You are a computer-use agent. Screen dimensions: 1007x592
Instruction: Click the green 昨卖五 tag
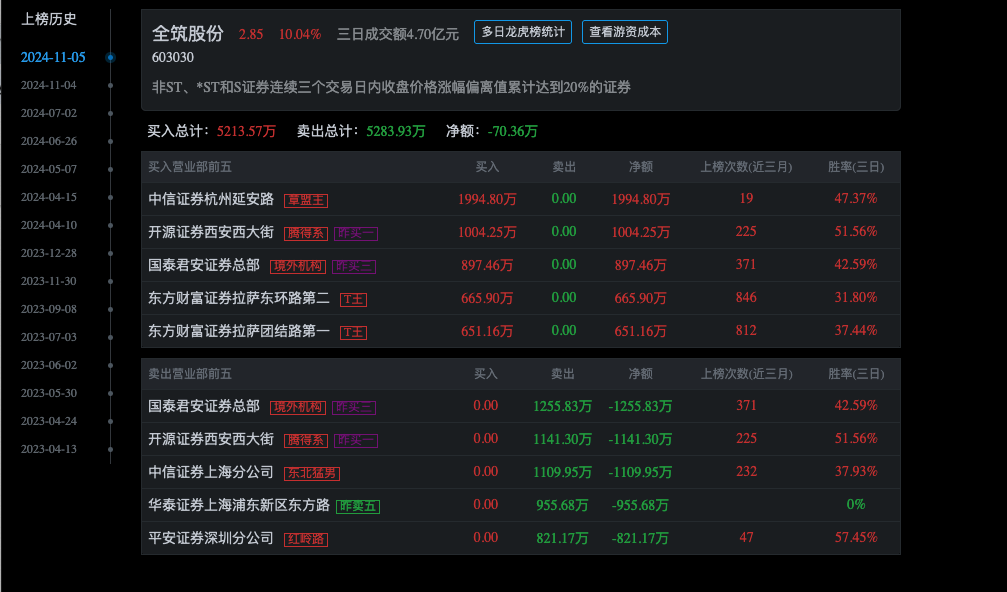tap(359, 506)
